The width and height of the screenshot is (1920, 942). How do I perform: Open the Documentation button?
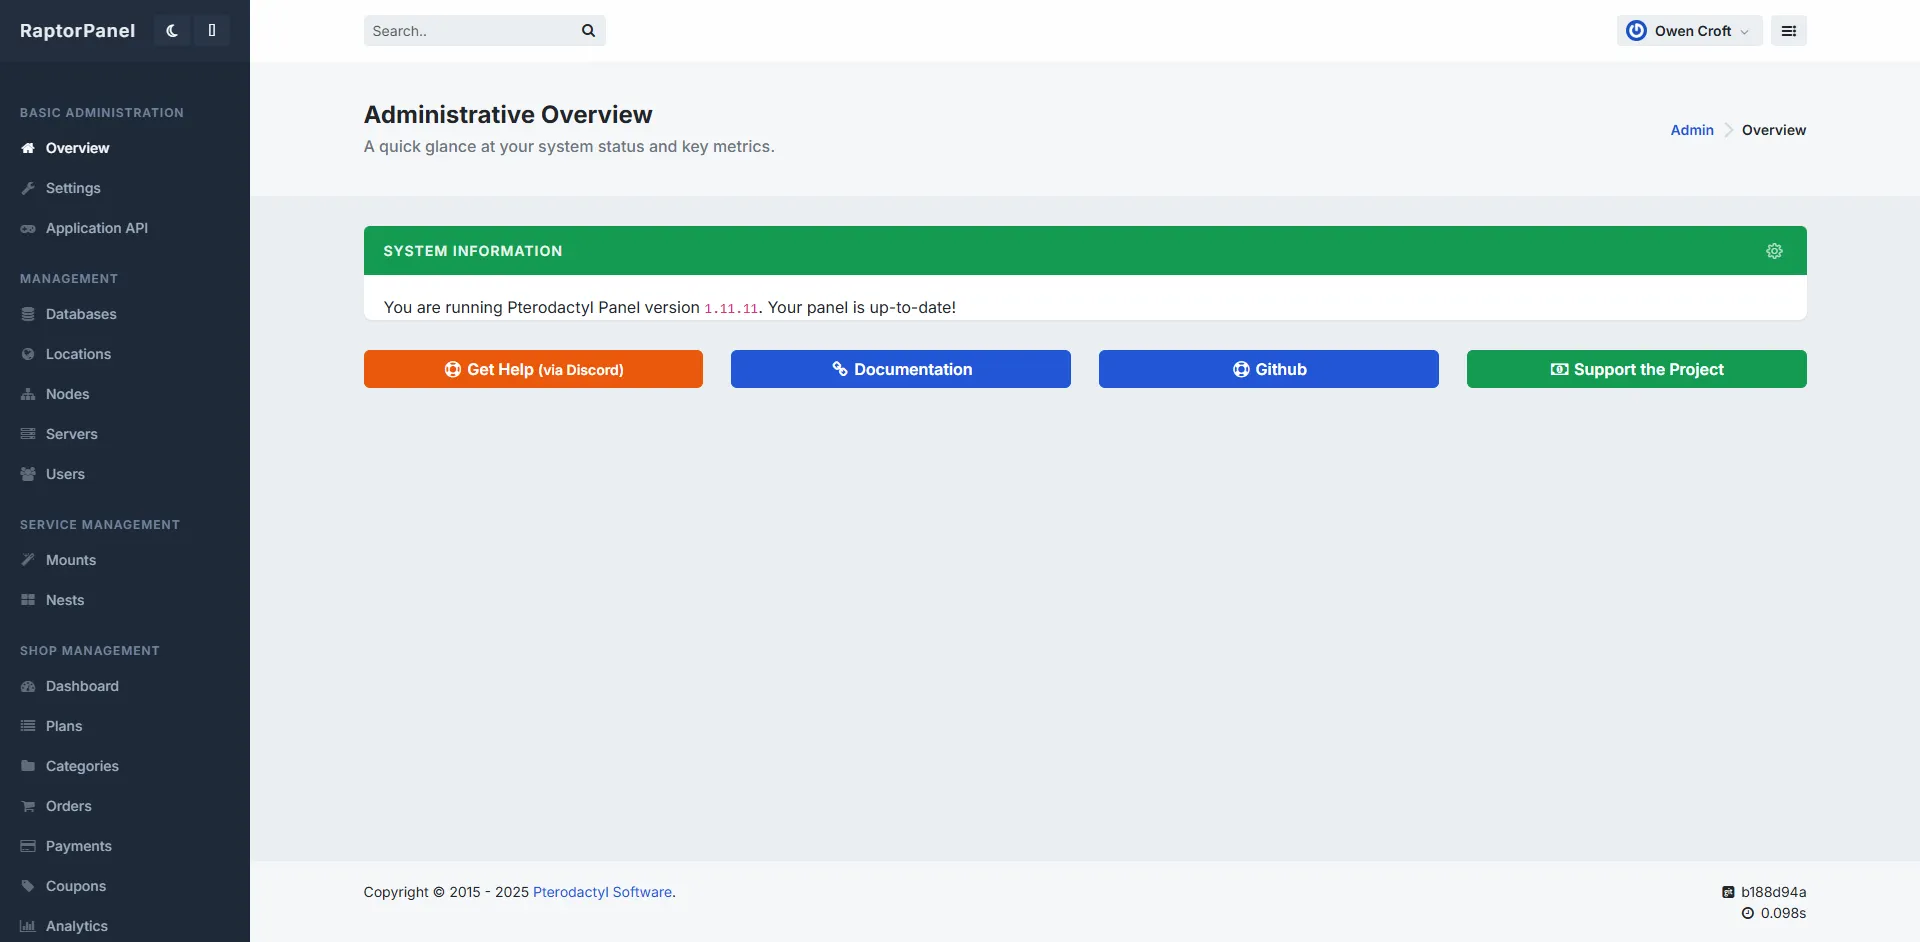900,369
